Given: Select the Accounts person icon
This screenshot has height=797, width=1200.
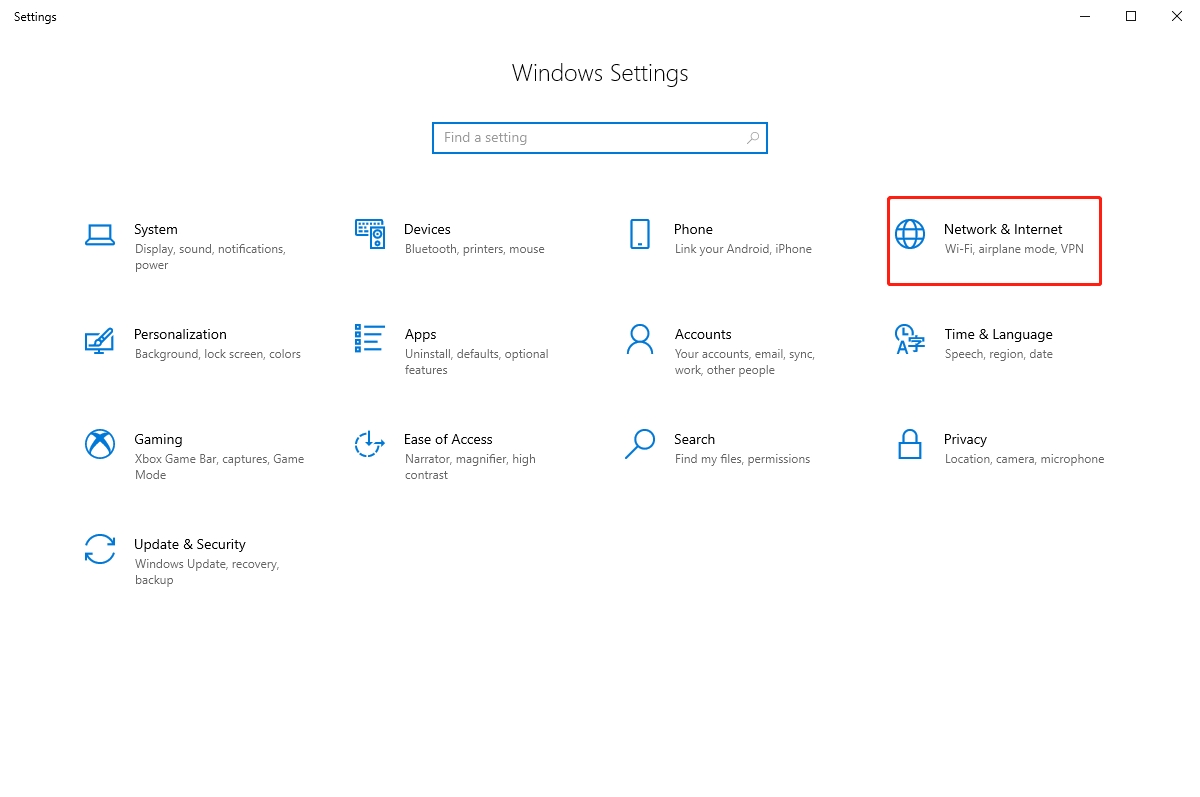Looking at the screenshot, I should [x=640, y=339].
